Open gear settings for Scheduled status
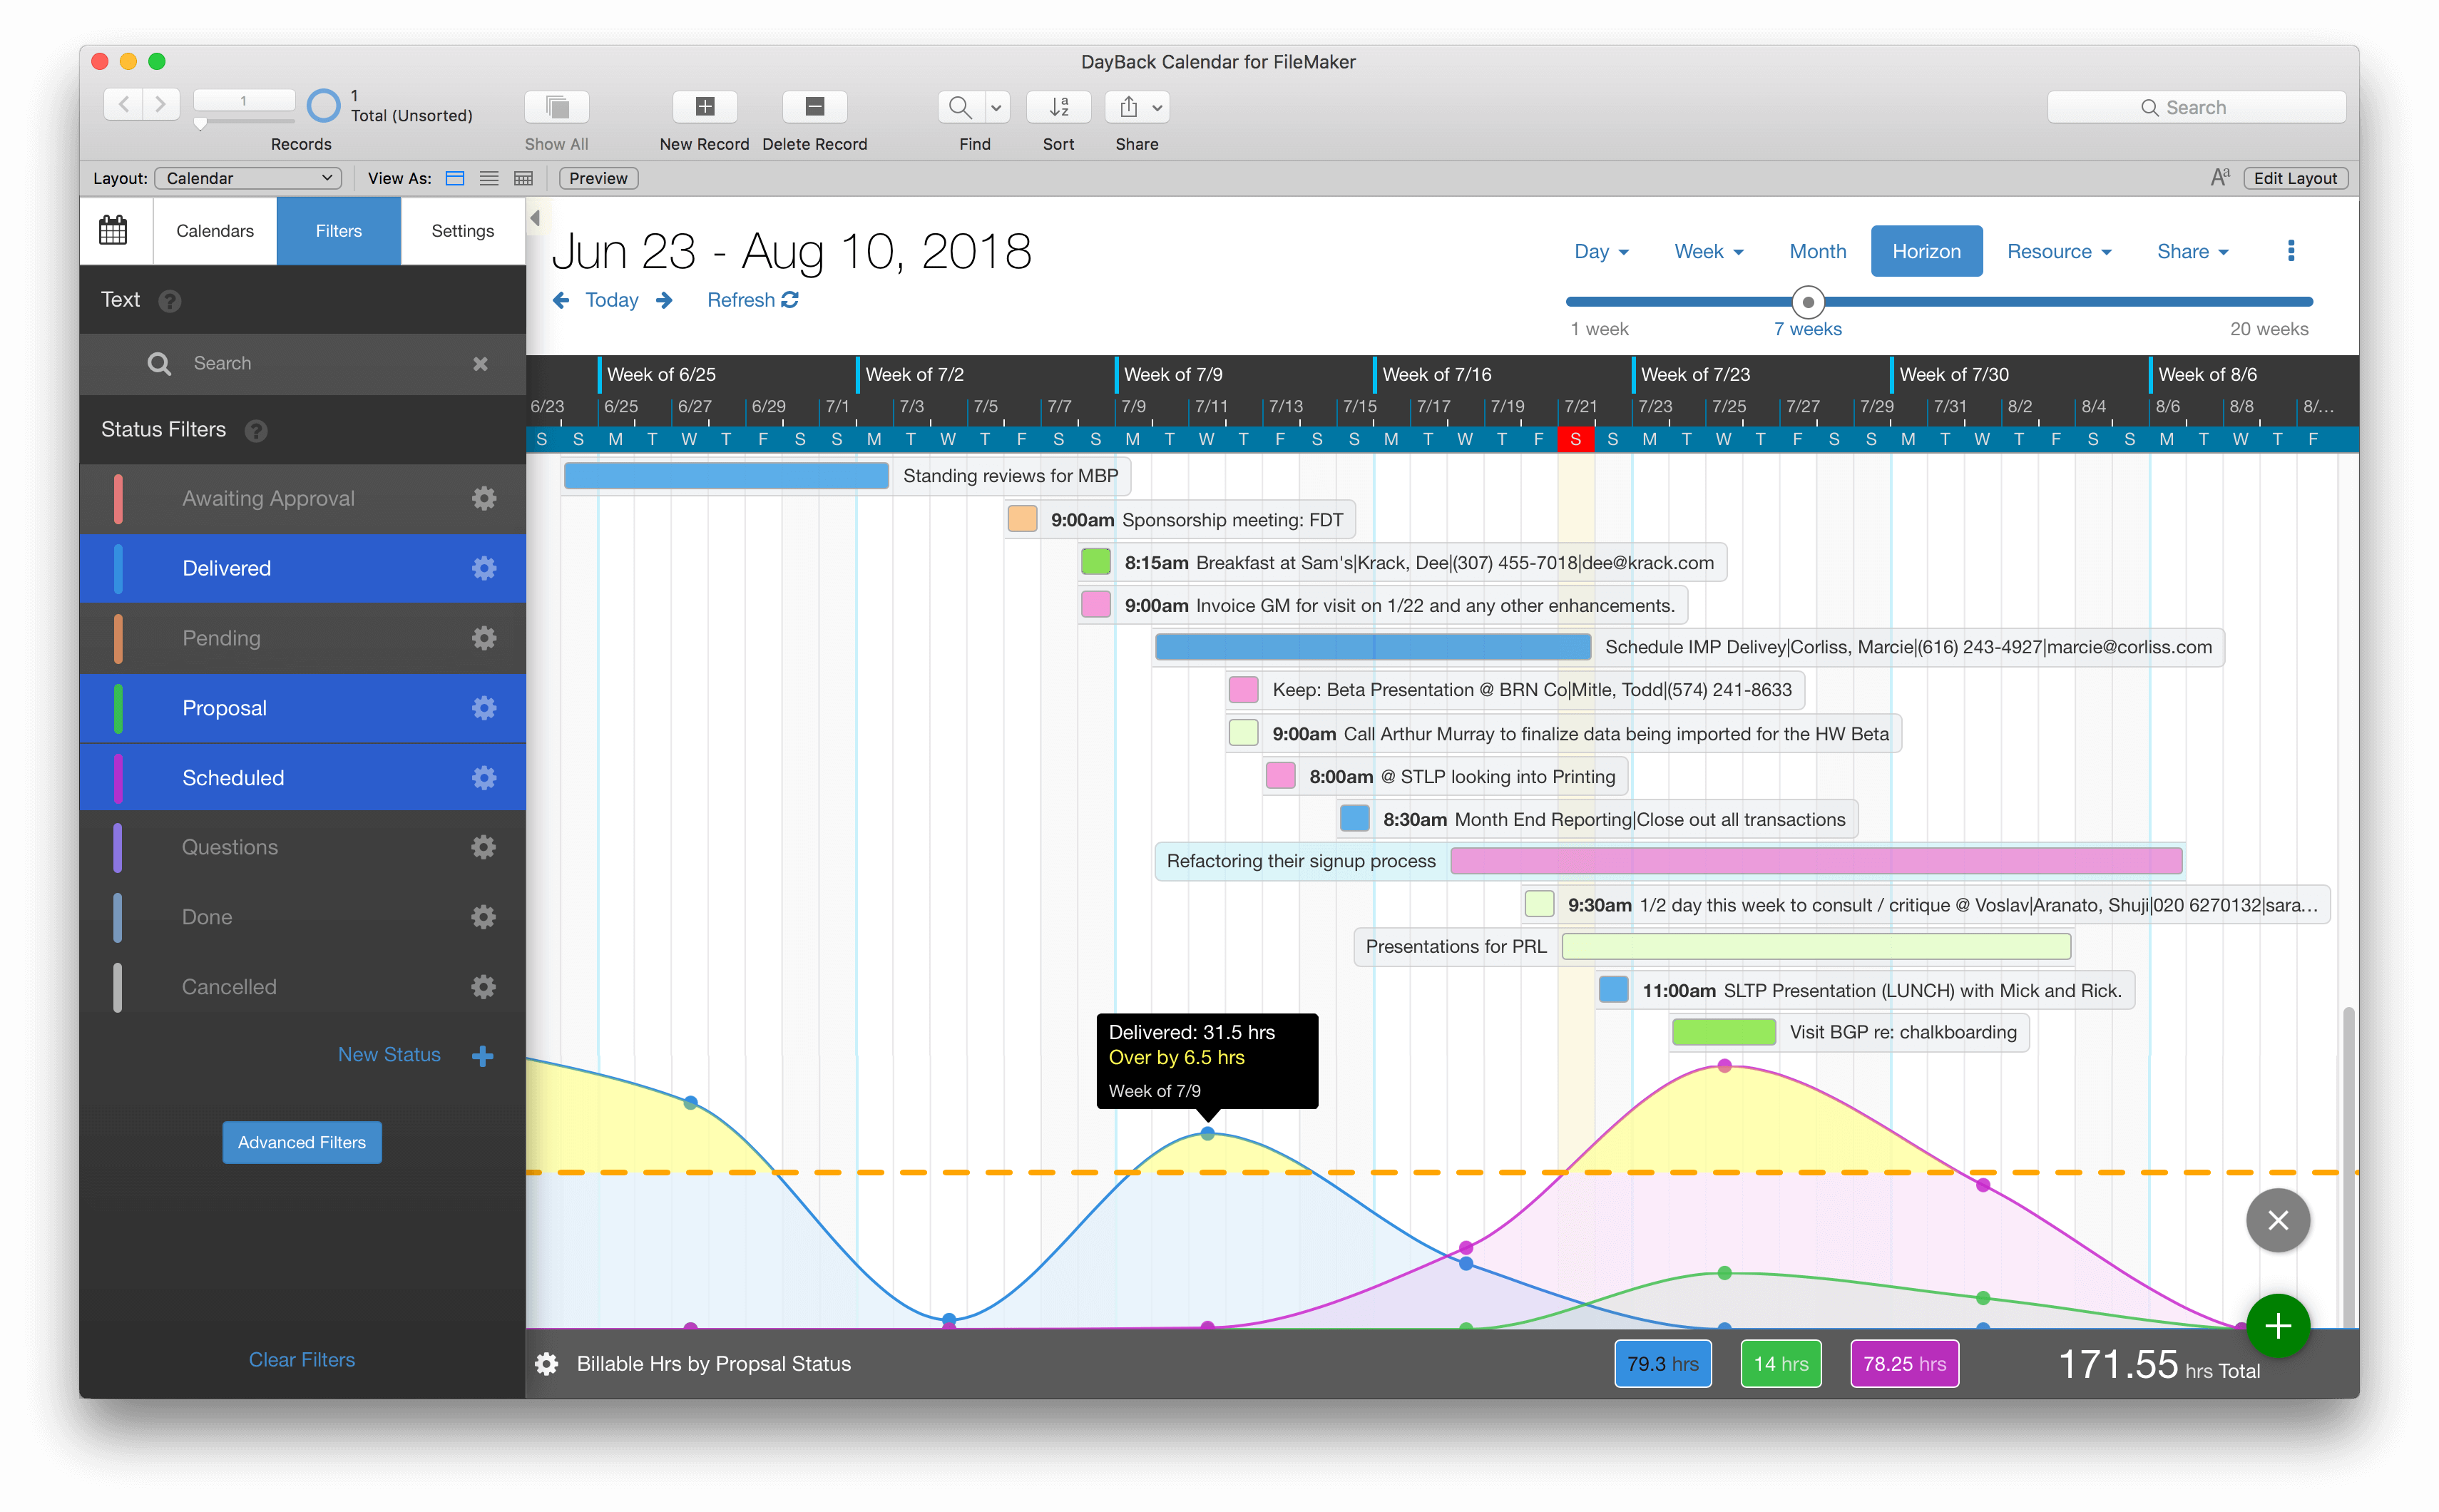This screenshot has width=2439, height=1512. (484, 778)
